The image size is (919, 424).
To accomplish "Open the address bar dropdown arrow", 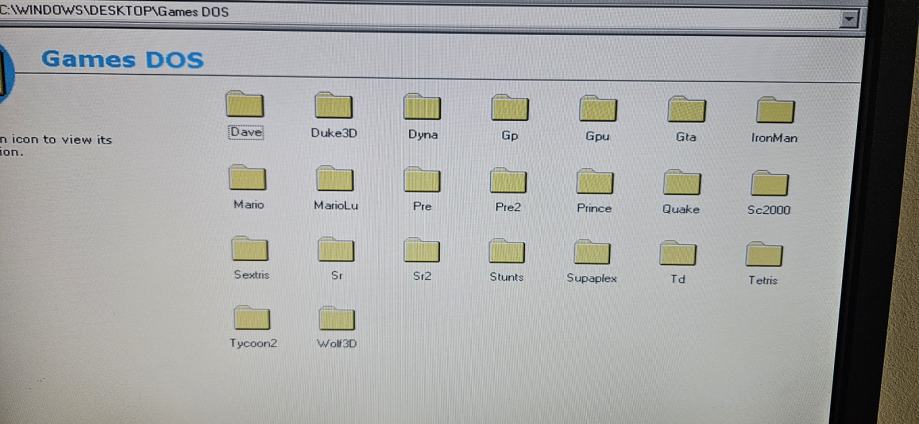I will [848, 19].
